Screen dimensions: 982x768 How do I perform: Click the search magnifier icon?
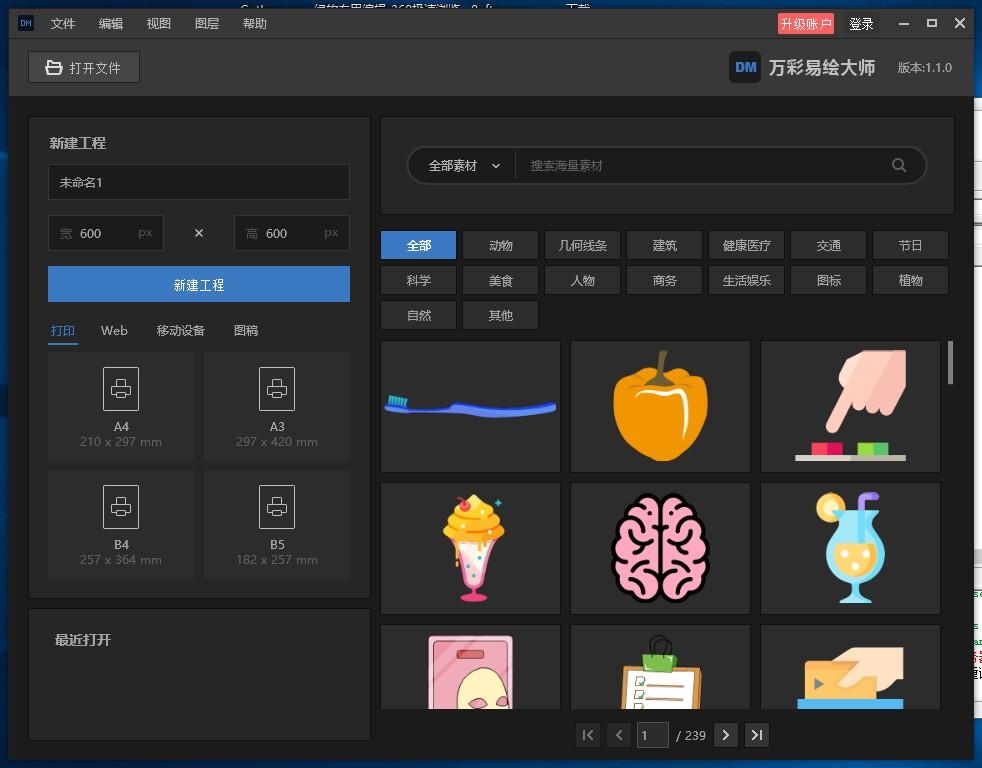[899, 165]
